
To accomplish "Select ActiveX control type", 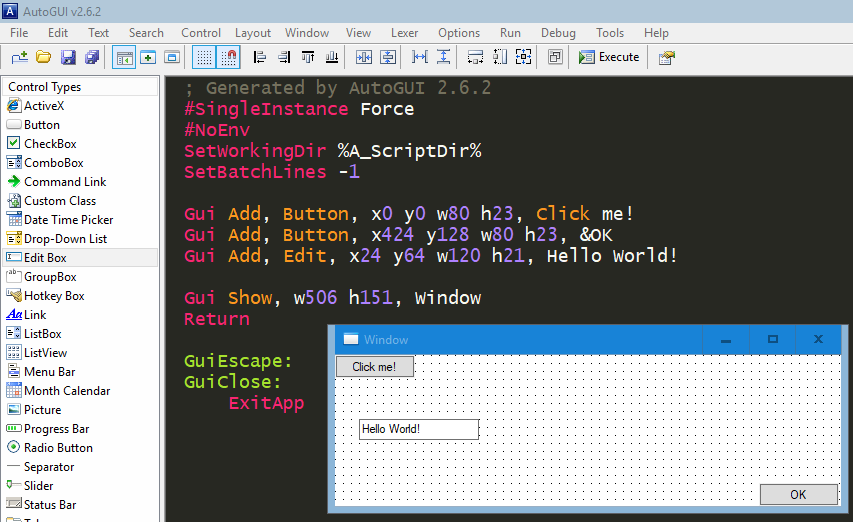I will [x=81, y=105].
